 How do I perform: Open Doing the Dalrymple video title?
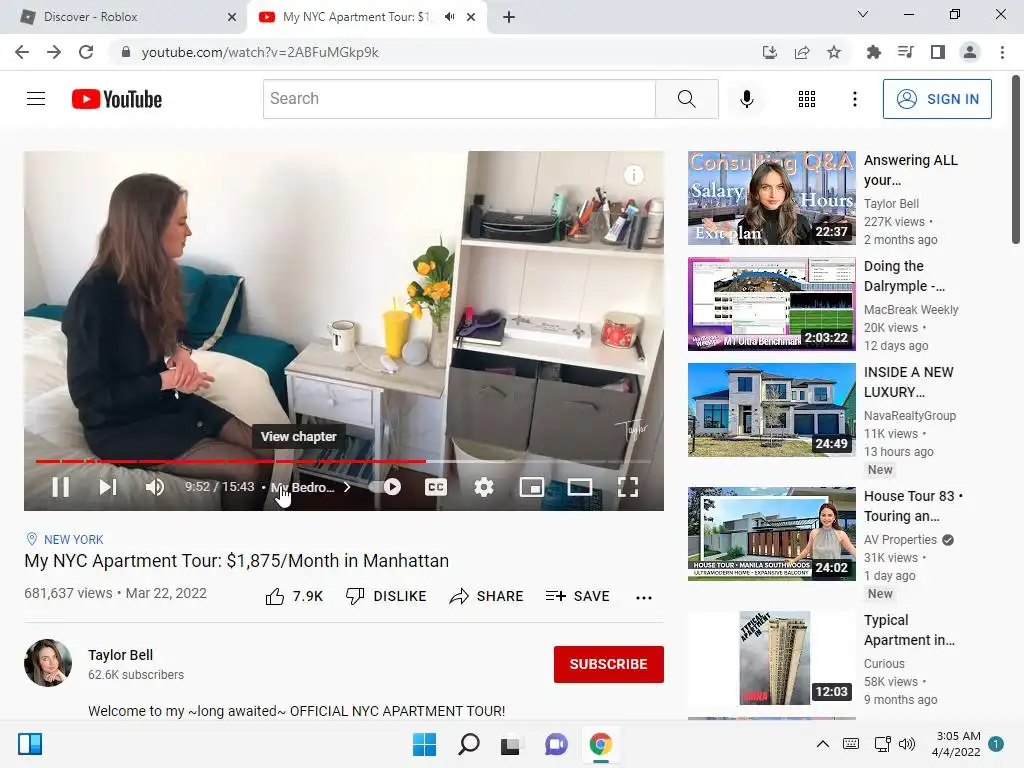(904, 276)
